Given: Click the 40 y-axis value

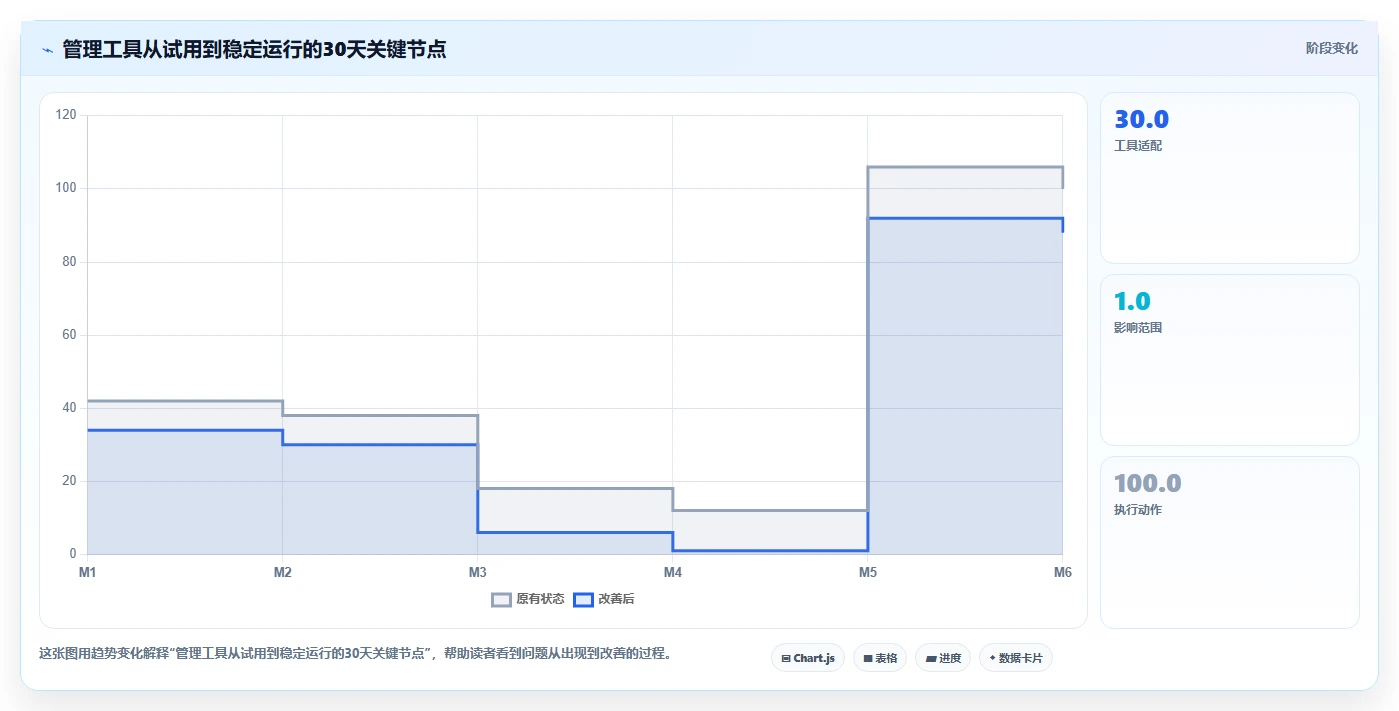Looking at the screenshot, I should 69,408.
